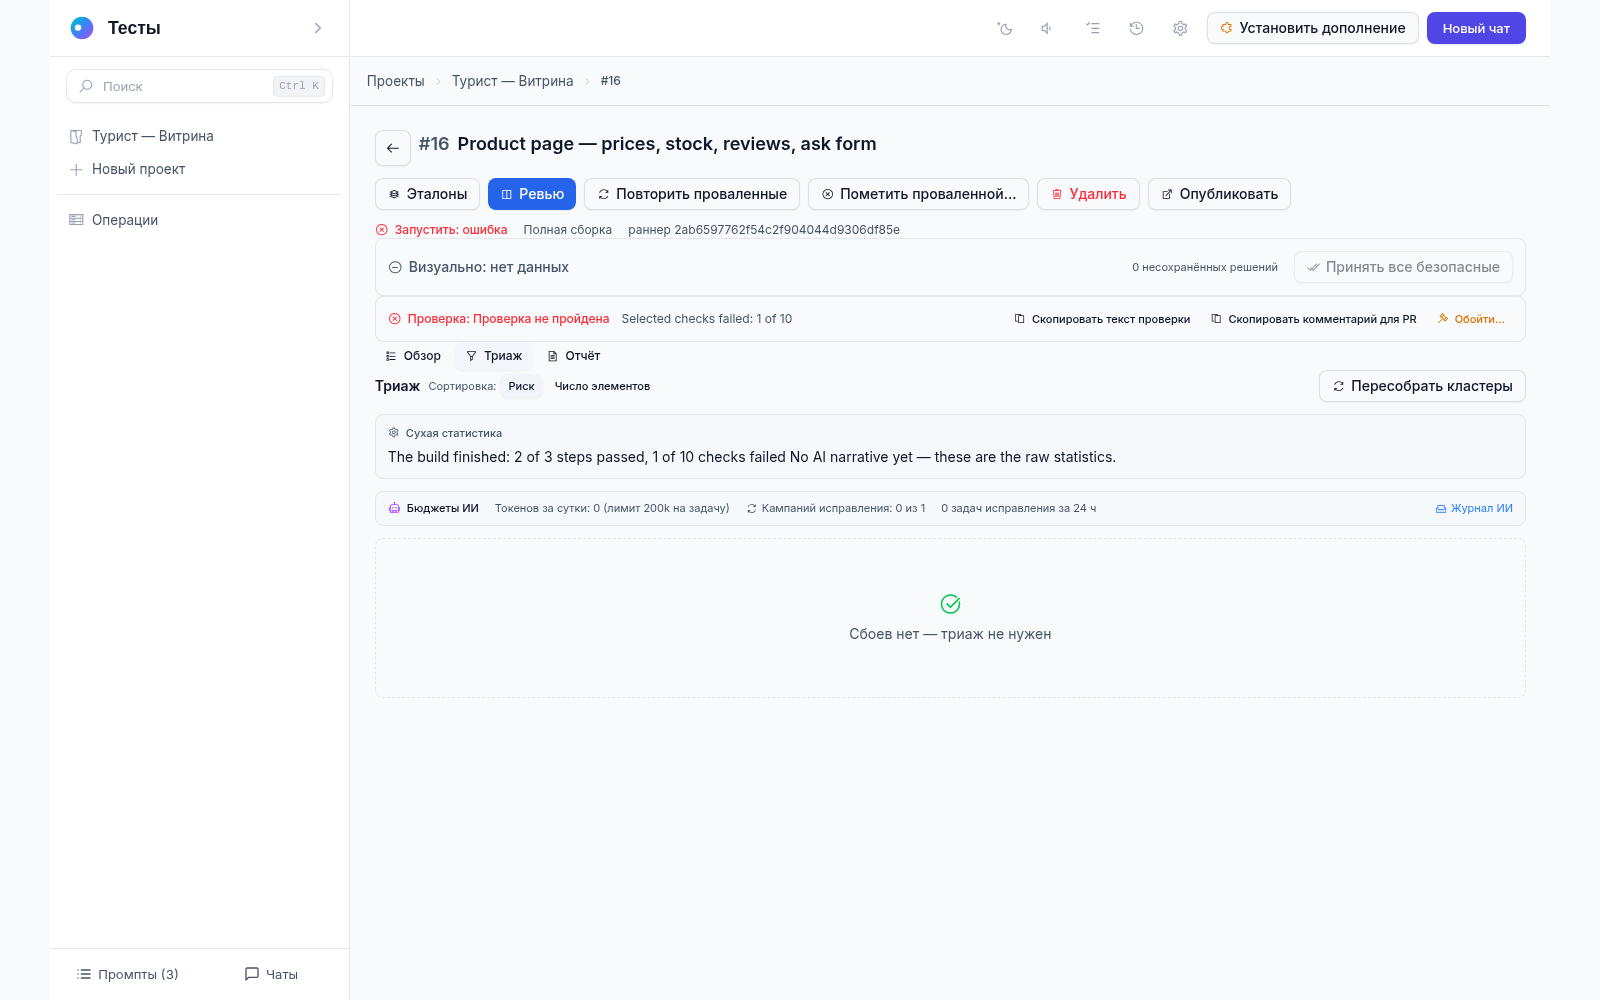Open Чаты at sidebar bottom

pyautogui.click(x=271, y=974)
